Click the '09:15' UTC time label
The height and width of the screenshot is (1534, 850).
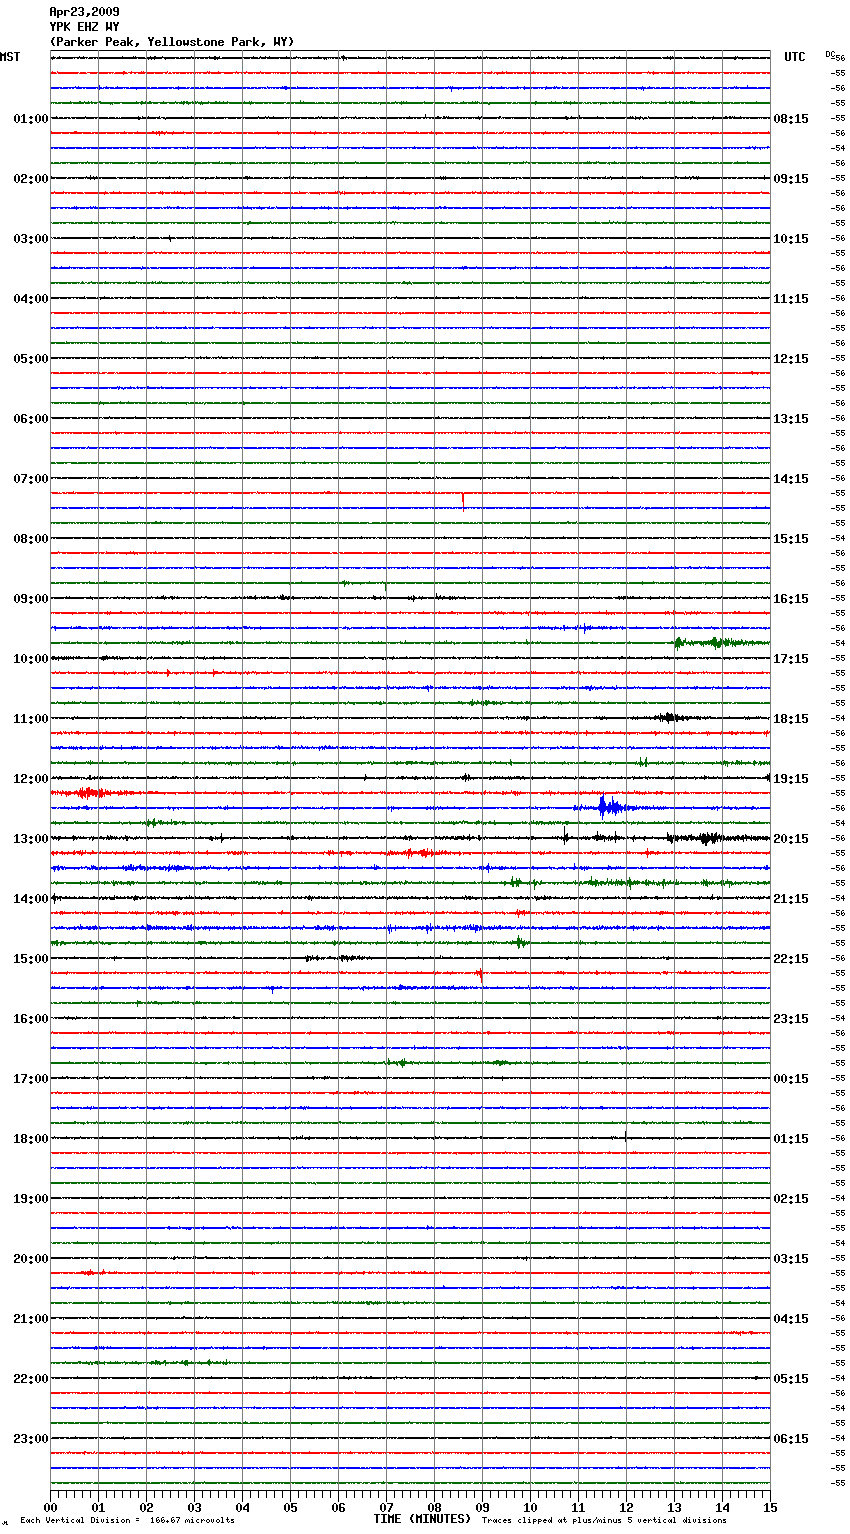click(791, 179)
